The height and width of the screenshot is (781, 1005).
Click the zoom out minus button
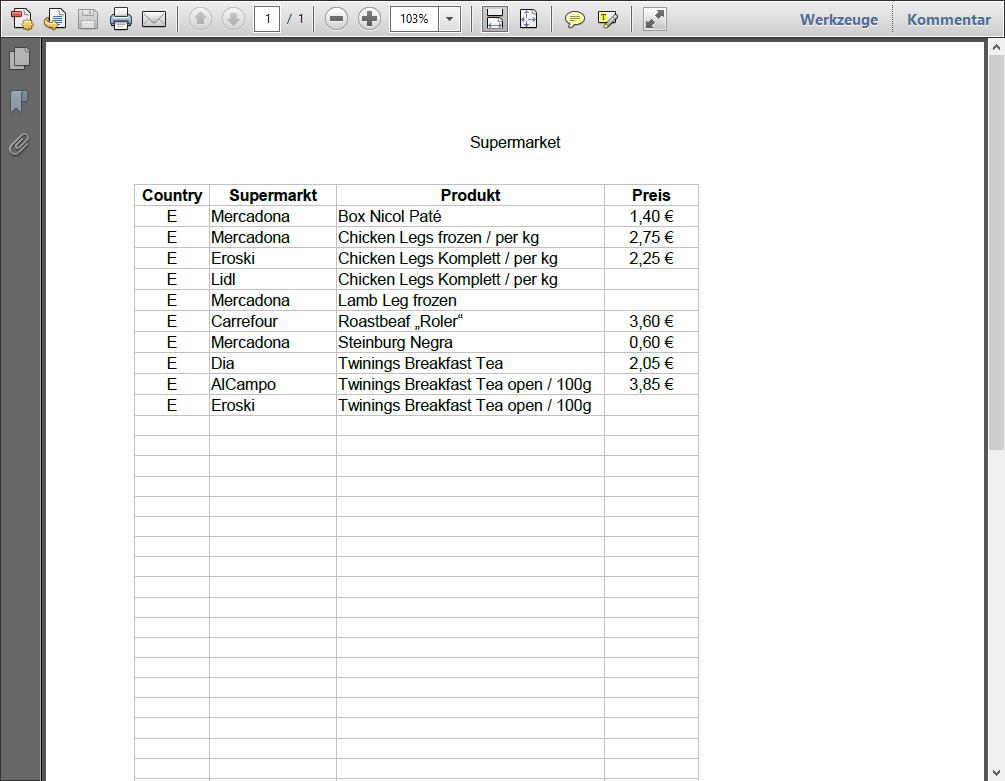[337, 19]
